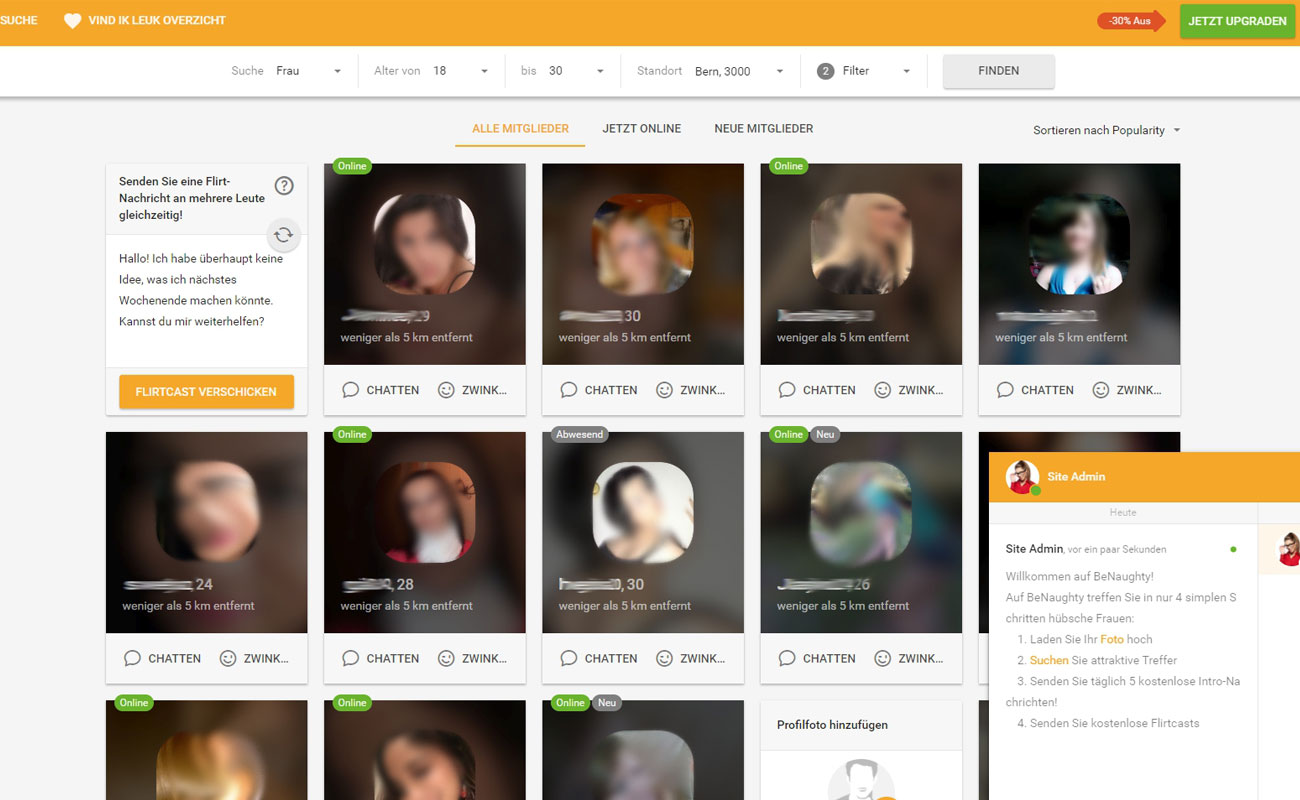Click the Willkommen auf BeNaughty! chat line
Viewport: 1300px width, 800px height.
tap(1080, 577)
